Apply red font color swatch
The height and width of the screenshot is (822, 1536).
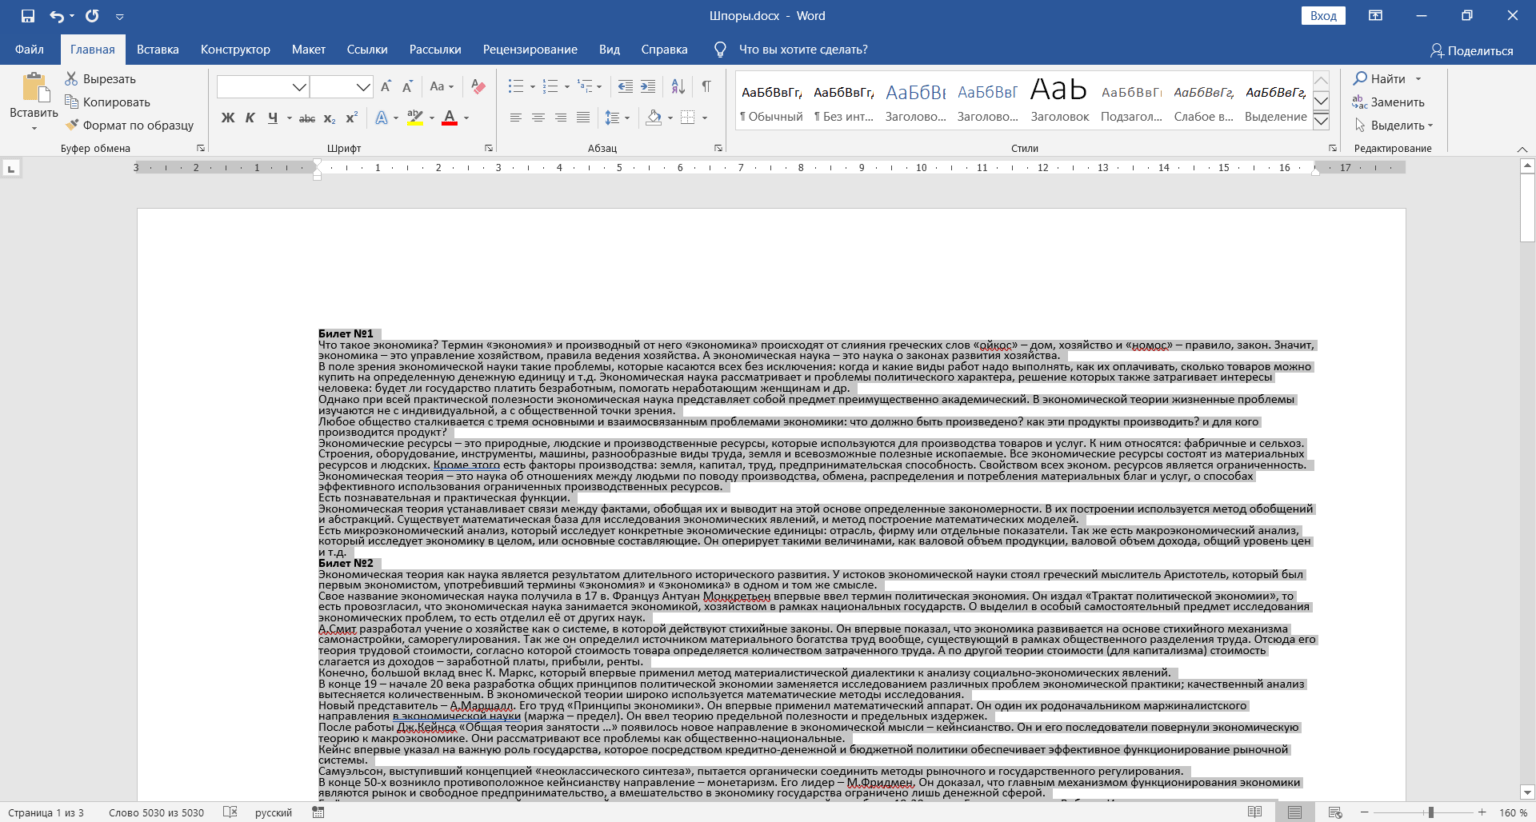[x=450, y=118]
